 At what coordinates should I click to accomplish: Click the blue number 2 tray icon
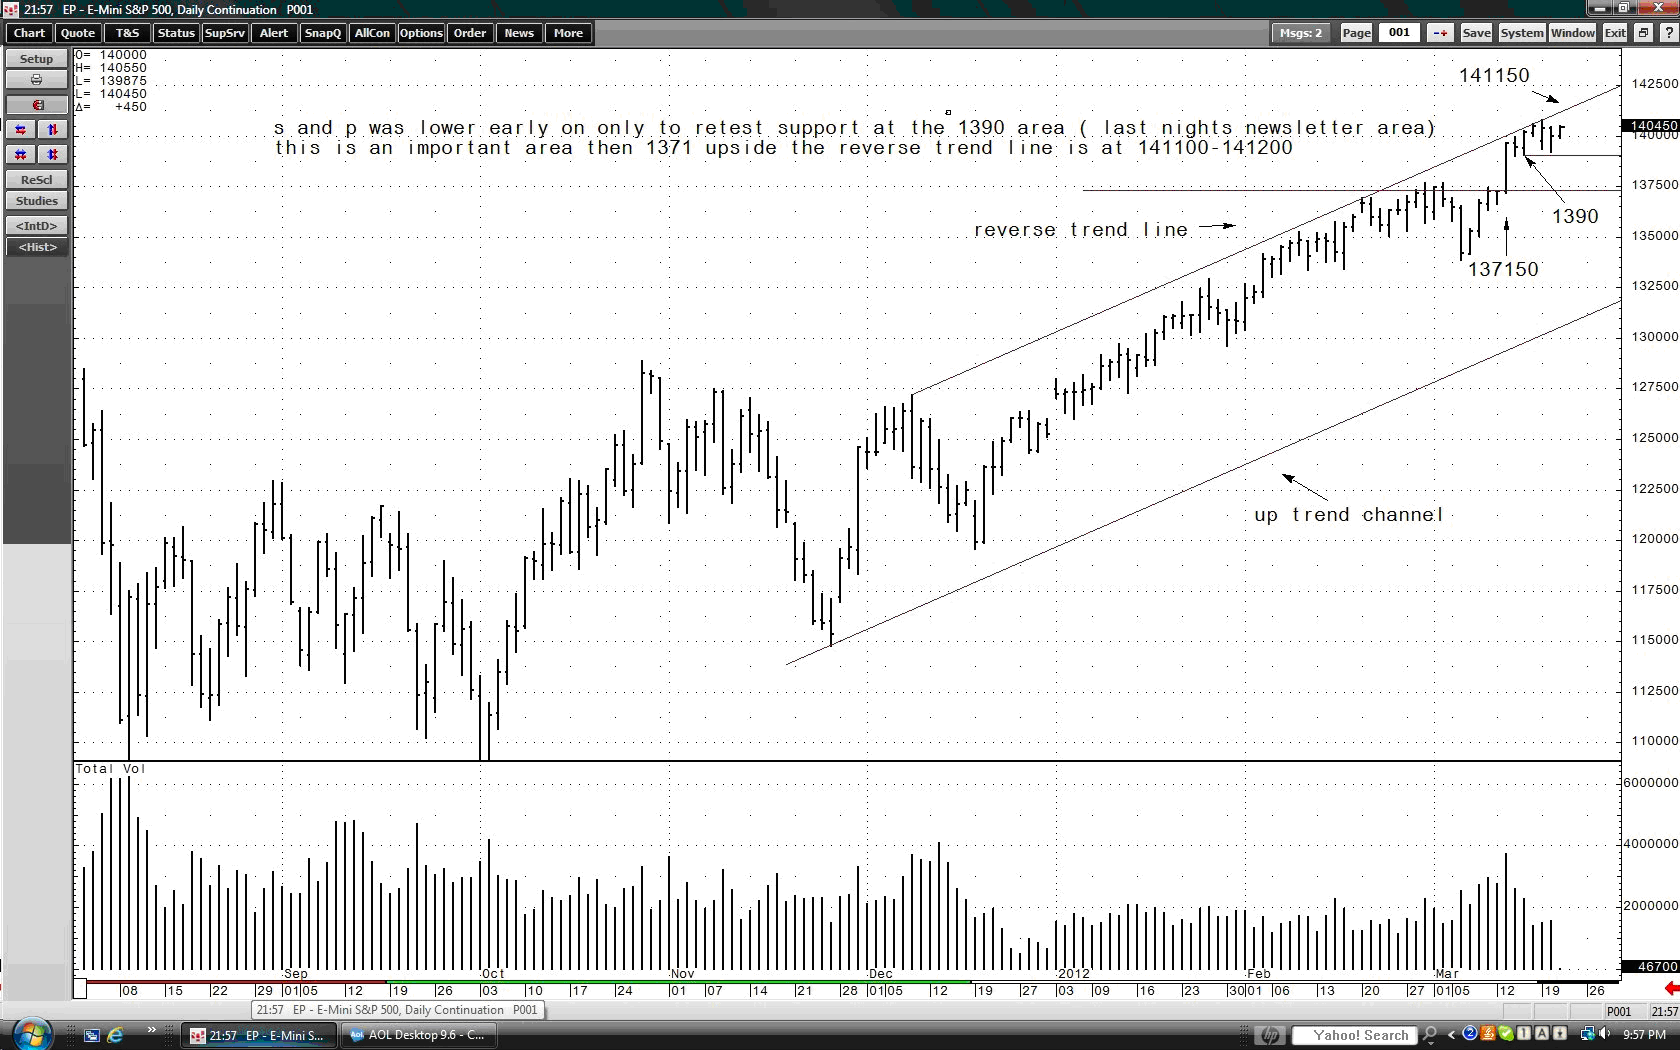coord(1470,1034)
